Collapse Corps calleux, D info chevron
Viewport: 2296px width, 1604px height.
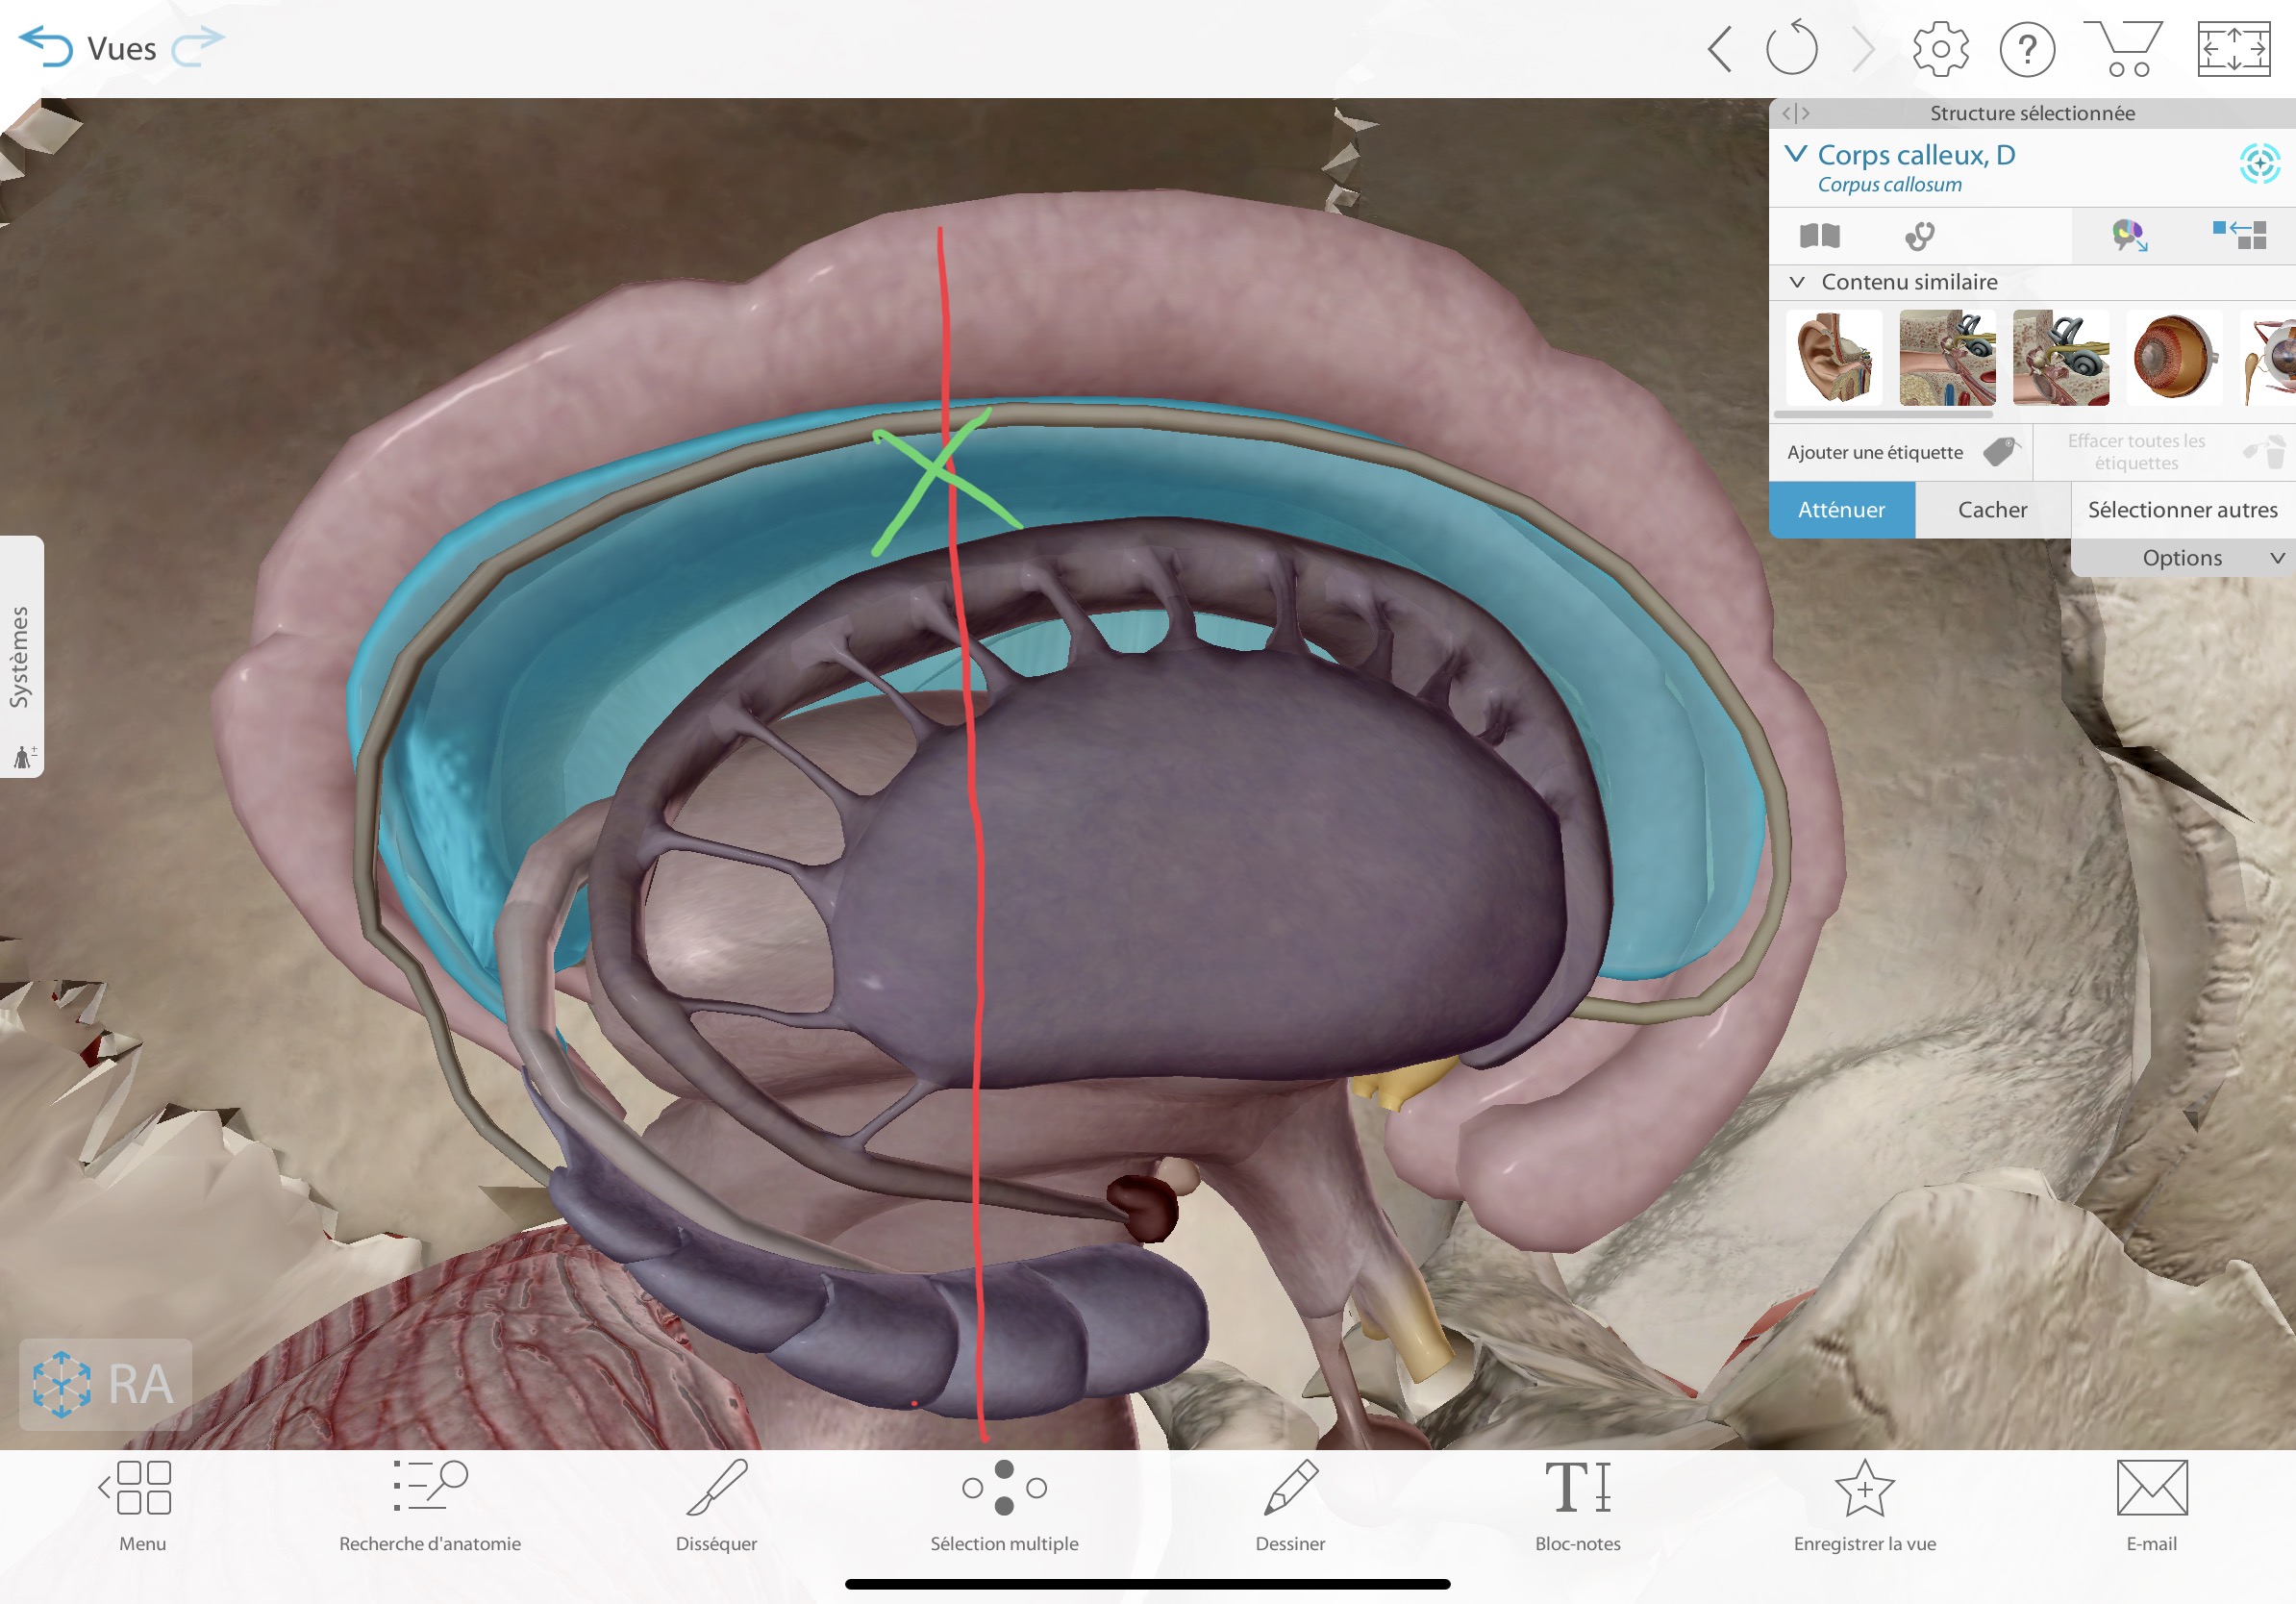(1796, 154)
